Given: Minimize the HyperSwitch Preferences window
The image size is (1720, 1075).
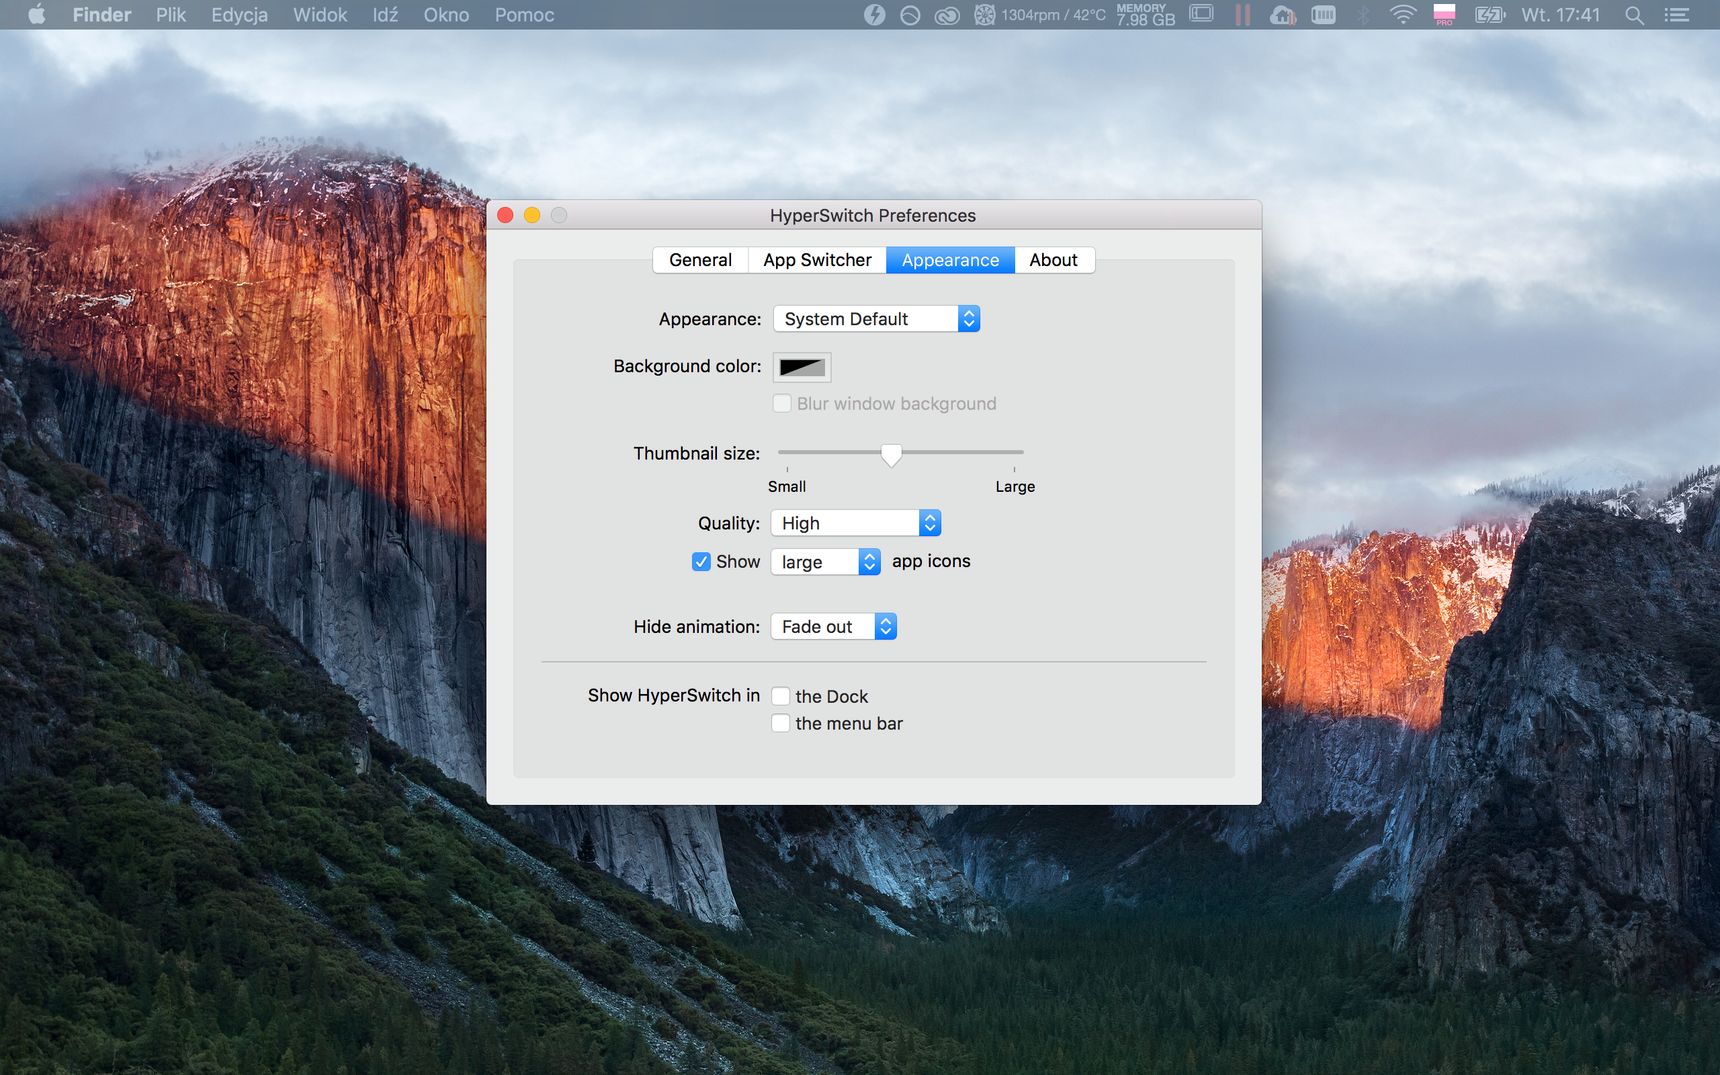Looking at the screenshot, I should pos(532,215).
